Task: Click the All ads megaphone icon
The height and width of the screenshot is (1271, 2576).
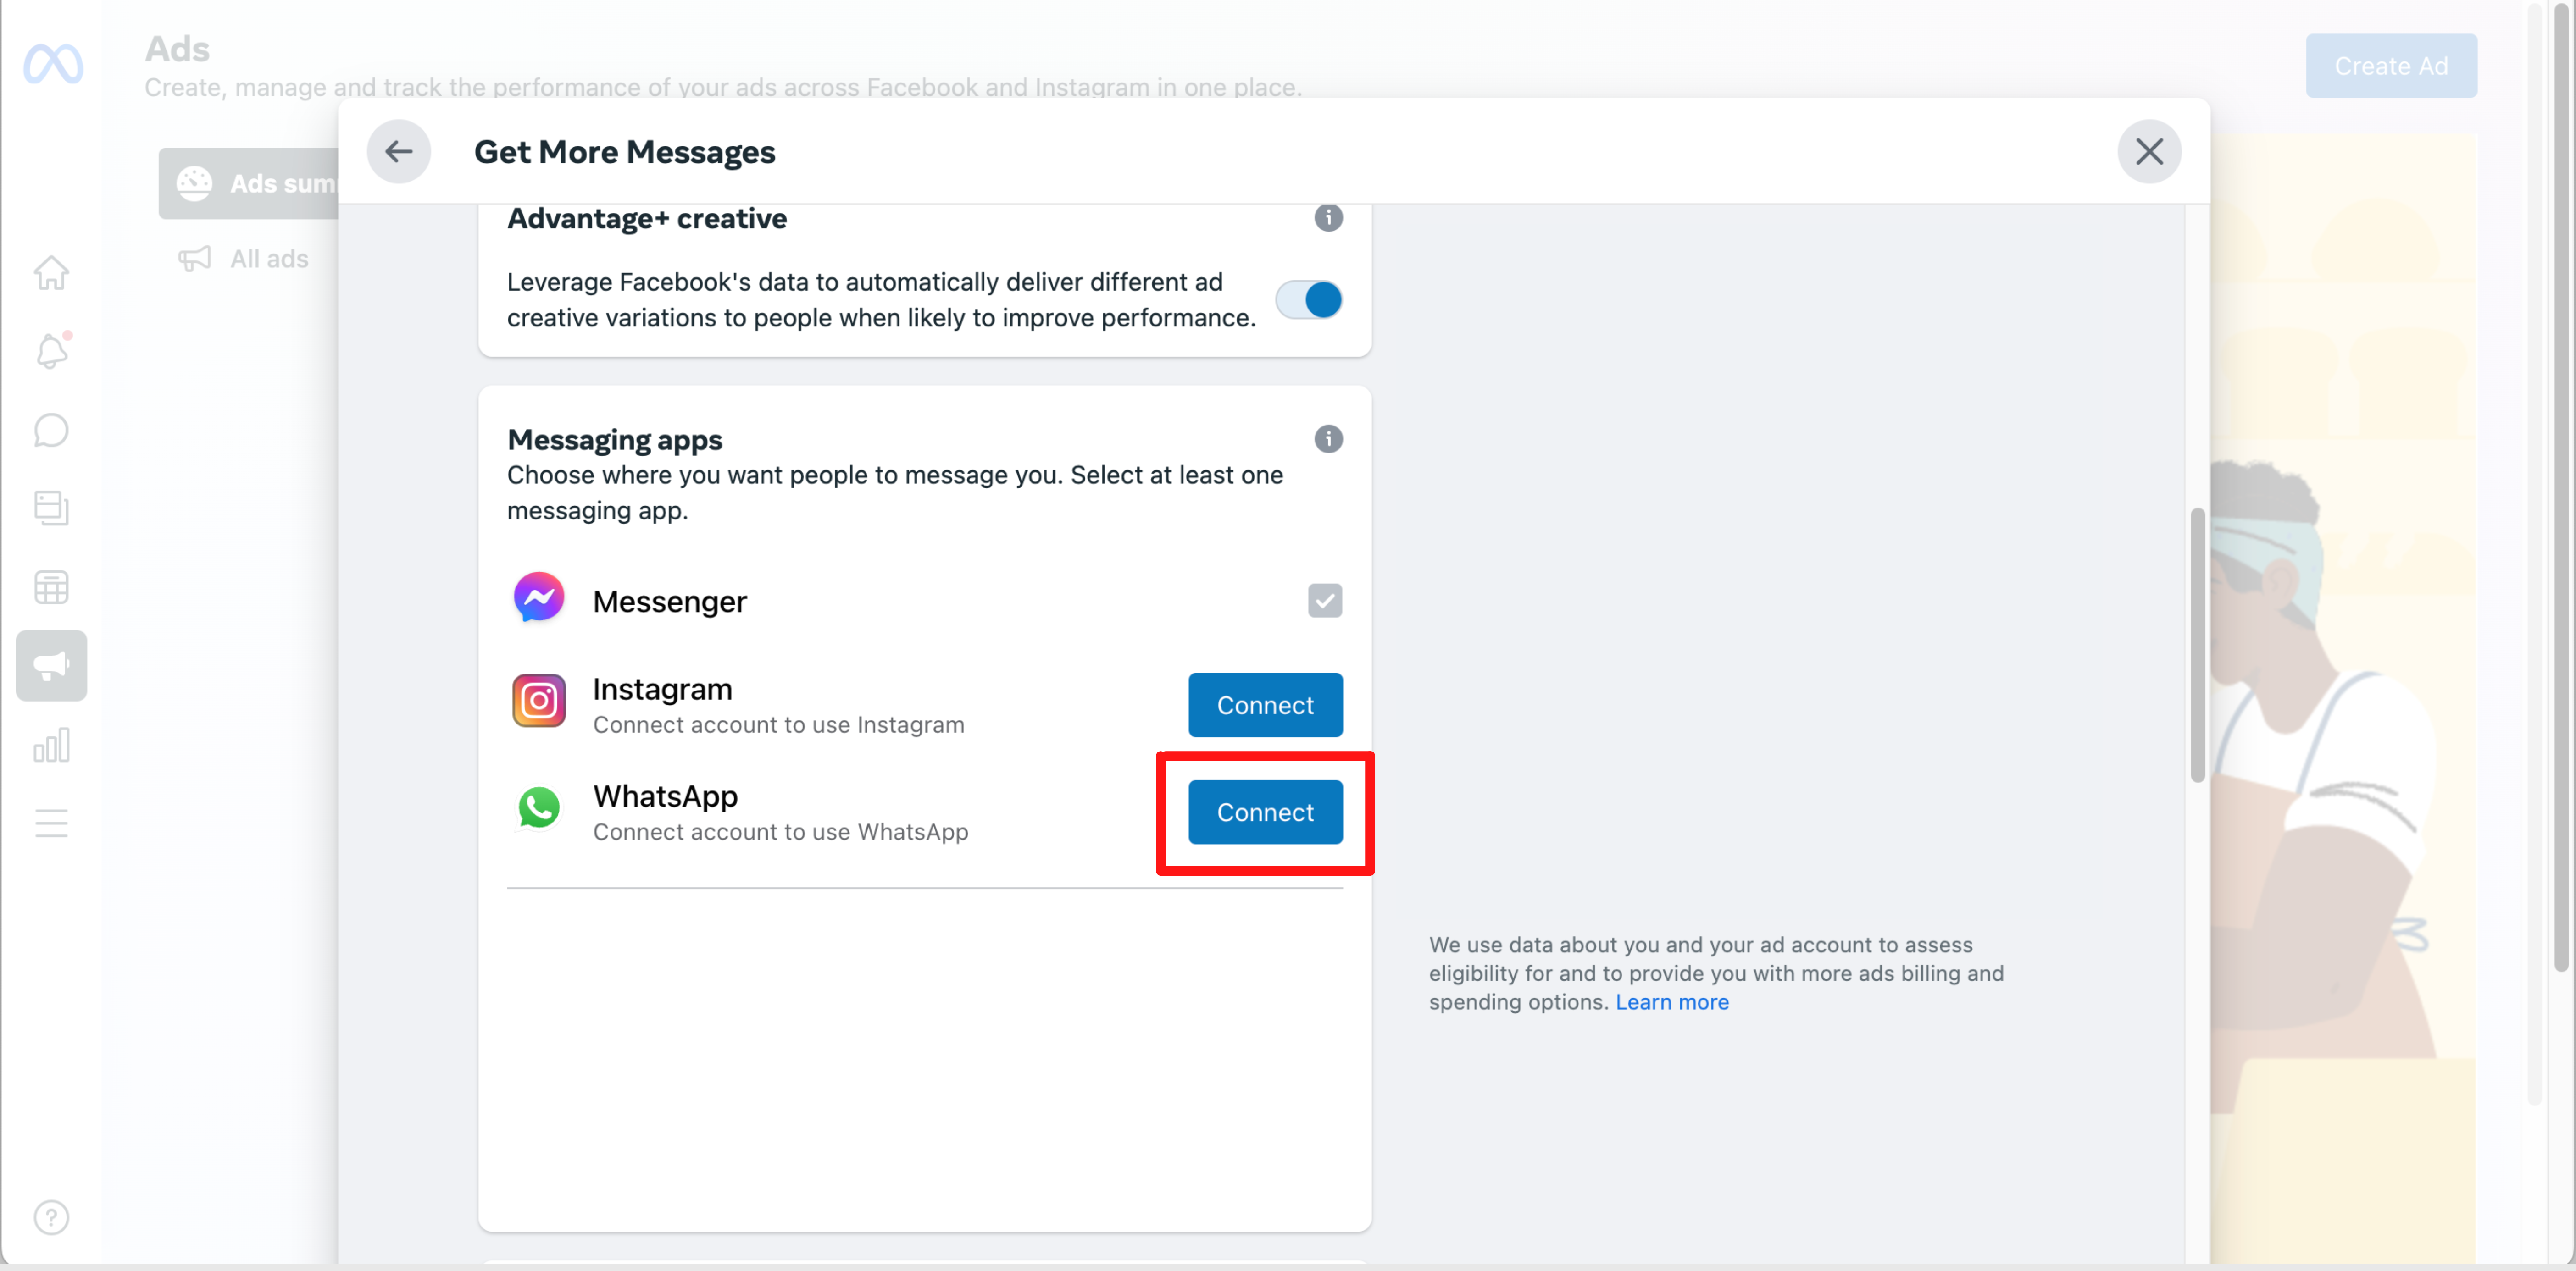Action: 194,259
